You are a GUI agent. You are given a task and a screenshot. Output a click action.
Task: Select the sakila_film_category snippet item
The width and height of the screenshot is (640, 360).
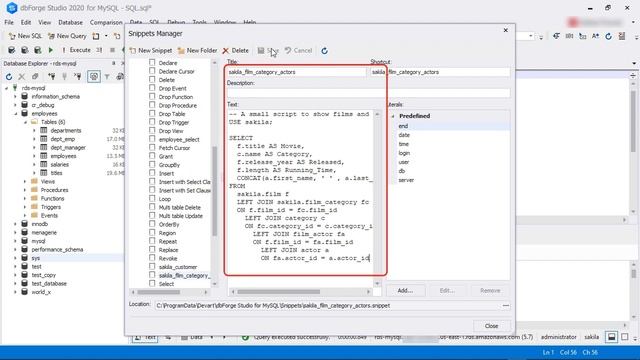pyautogui.click(x=184, y=276)
